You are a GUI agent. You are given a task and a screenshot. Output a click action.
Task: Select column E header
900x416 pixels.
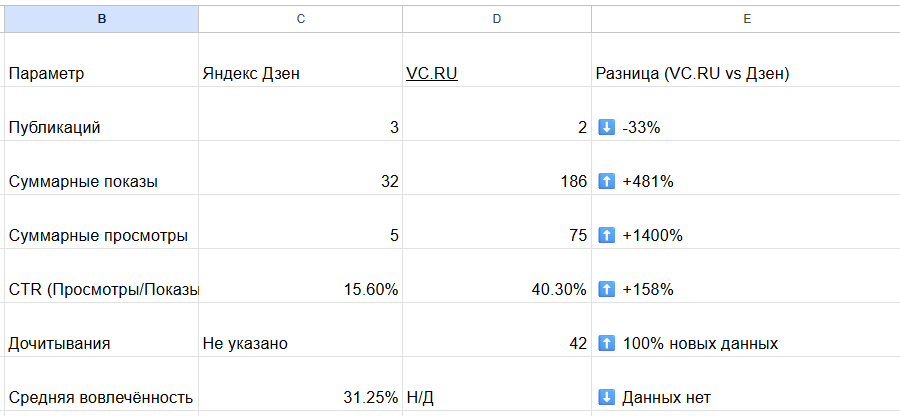coord(745,19)
